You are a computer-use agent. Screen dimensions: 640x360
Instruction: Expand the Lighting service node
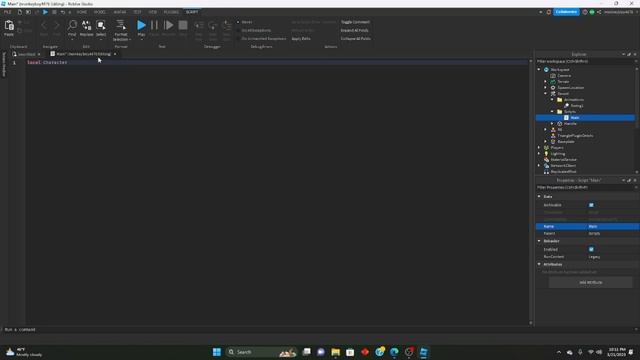coord(539,153)
